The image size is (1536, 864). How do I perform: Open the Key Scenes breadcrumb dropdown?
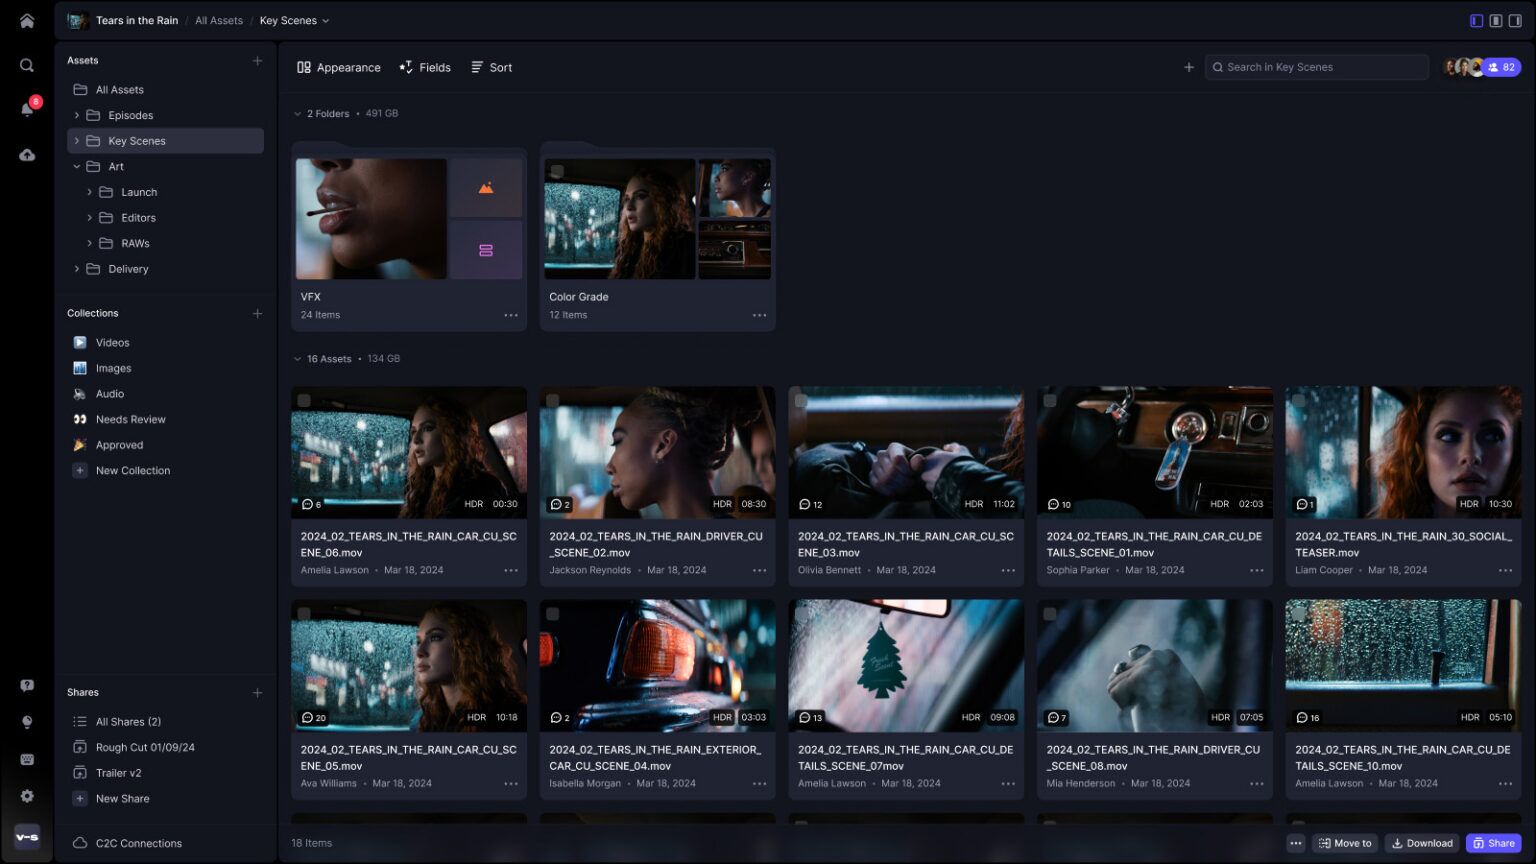[327, 20]
